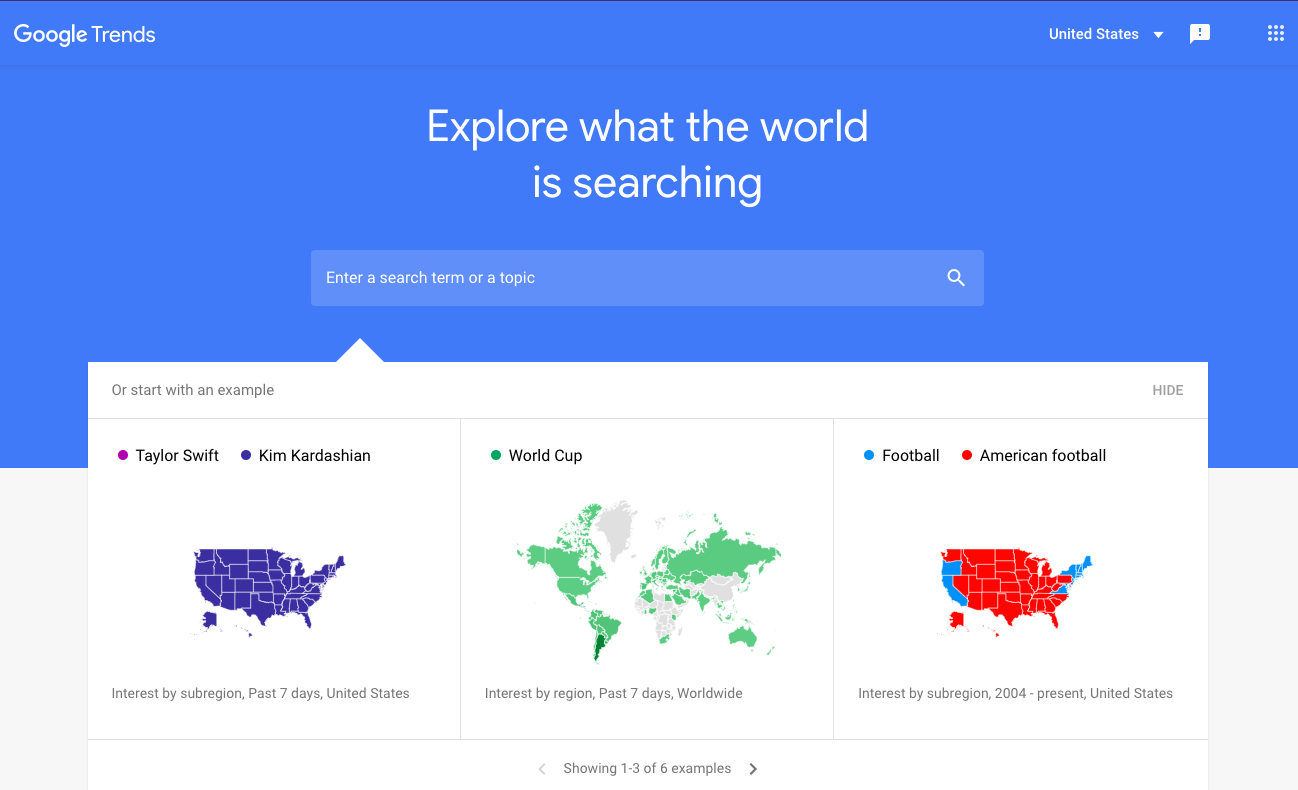Open the World Cup world map example
The image size is (1298, 790).
(x=648, y=582)
